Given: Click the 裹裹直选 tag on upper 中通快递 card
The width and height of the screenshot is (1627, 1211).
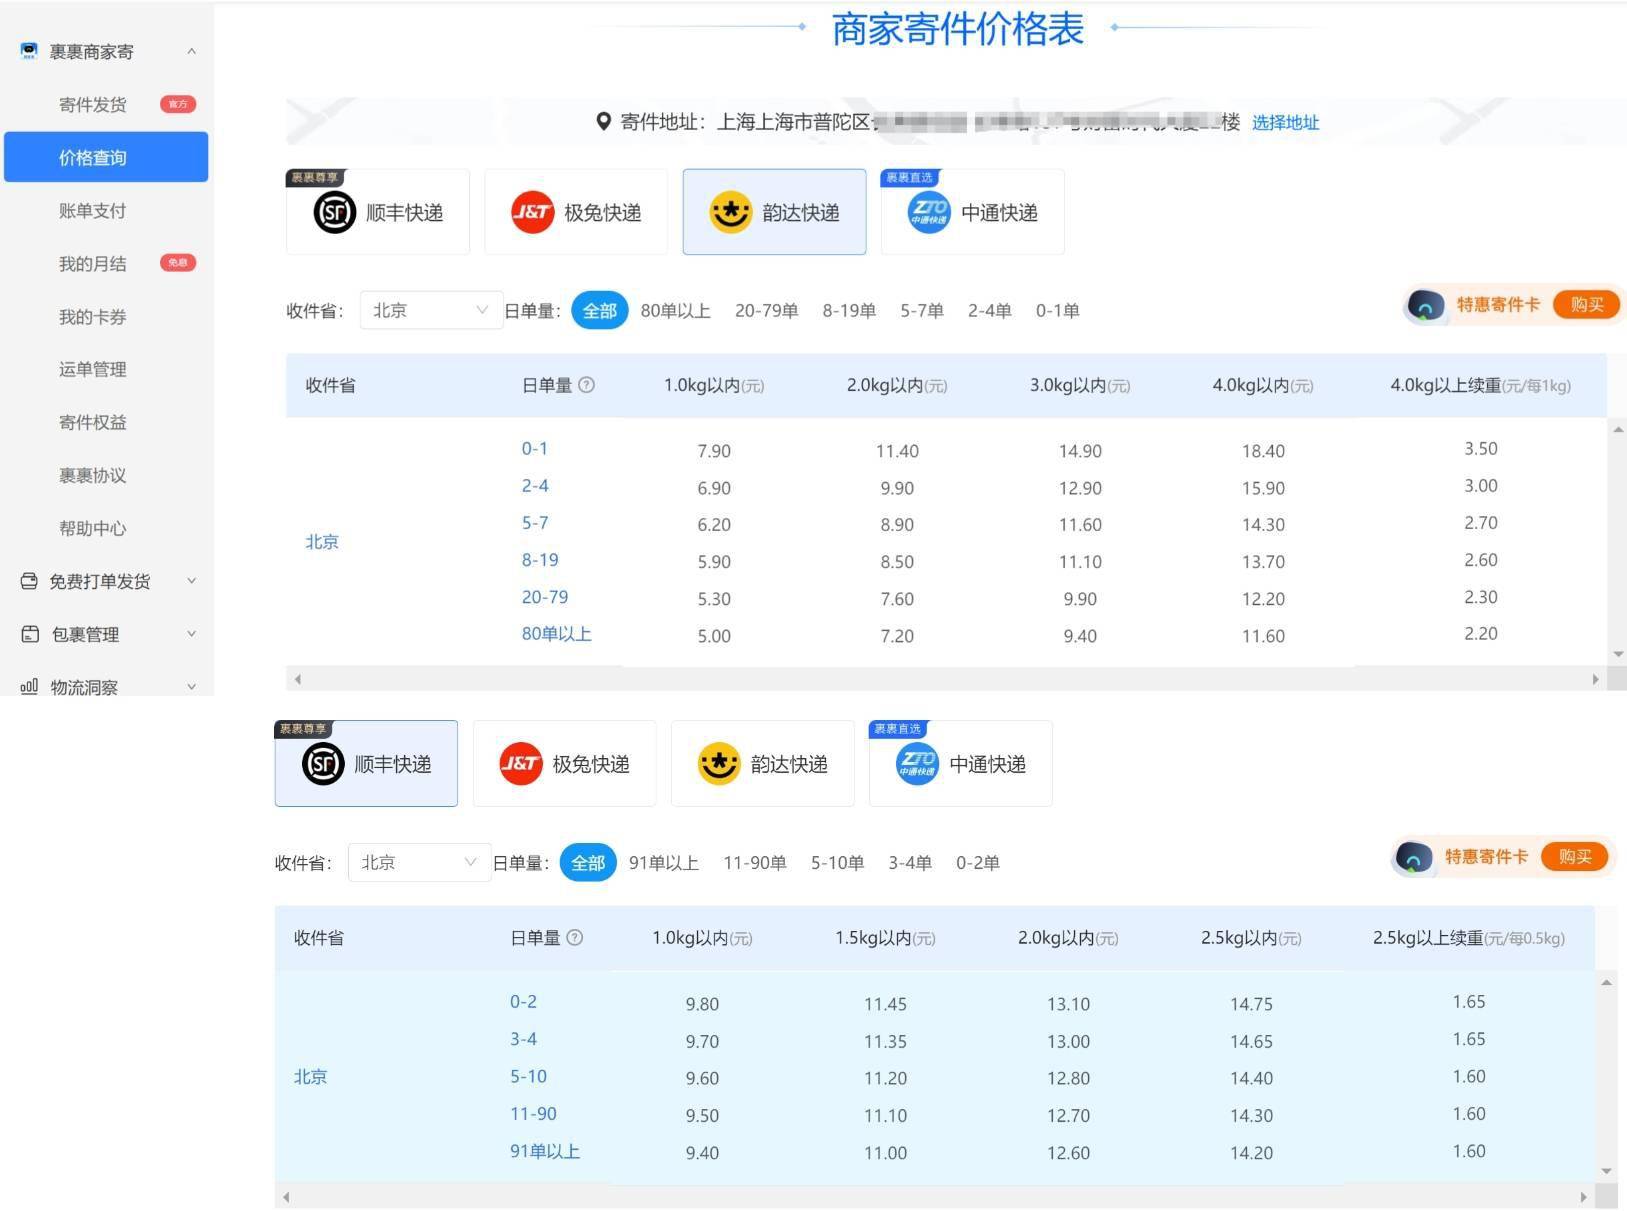Looking at the screenshot, I should tap(909, 178).
